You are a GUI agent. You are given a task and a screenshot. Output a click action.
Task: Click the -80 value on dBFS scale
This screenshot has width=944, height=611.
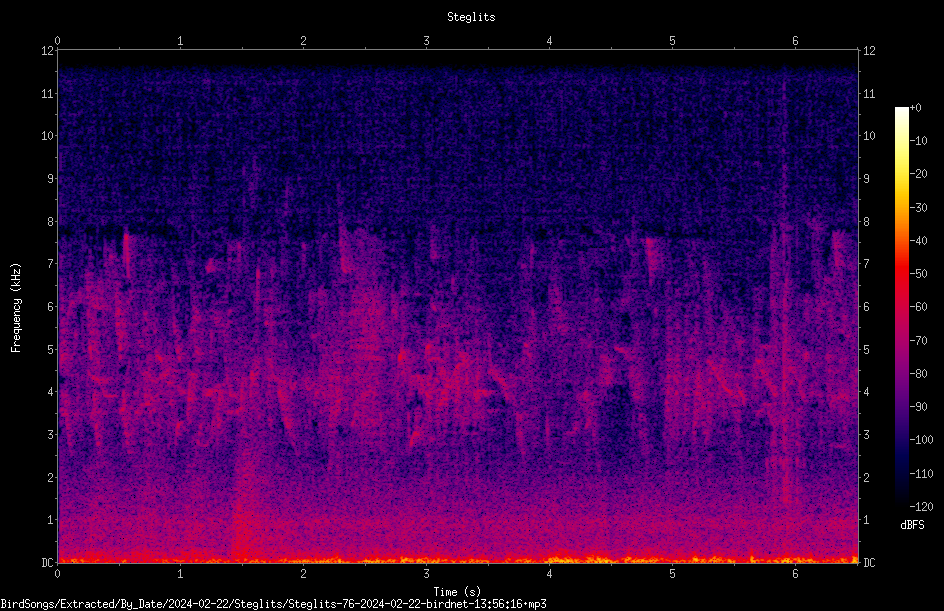point(918,374)
